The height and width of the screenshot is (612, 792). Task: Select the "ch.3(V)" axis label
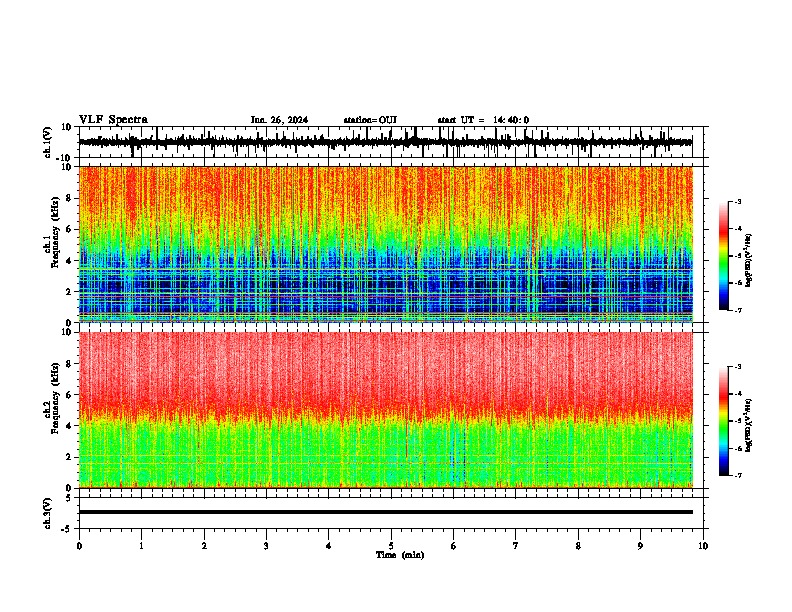48,513
